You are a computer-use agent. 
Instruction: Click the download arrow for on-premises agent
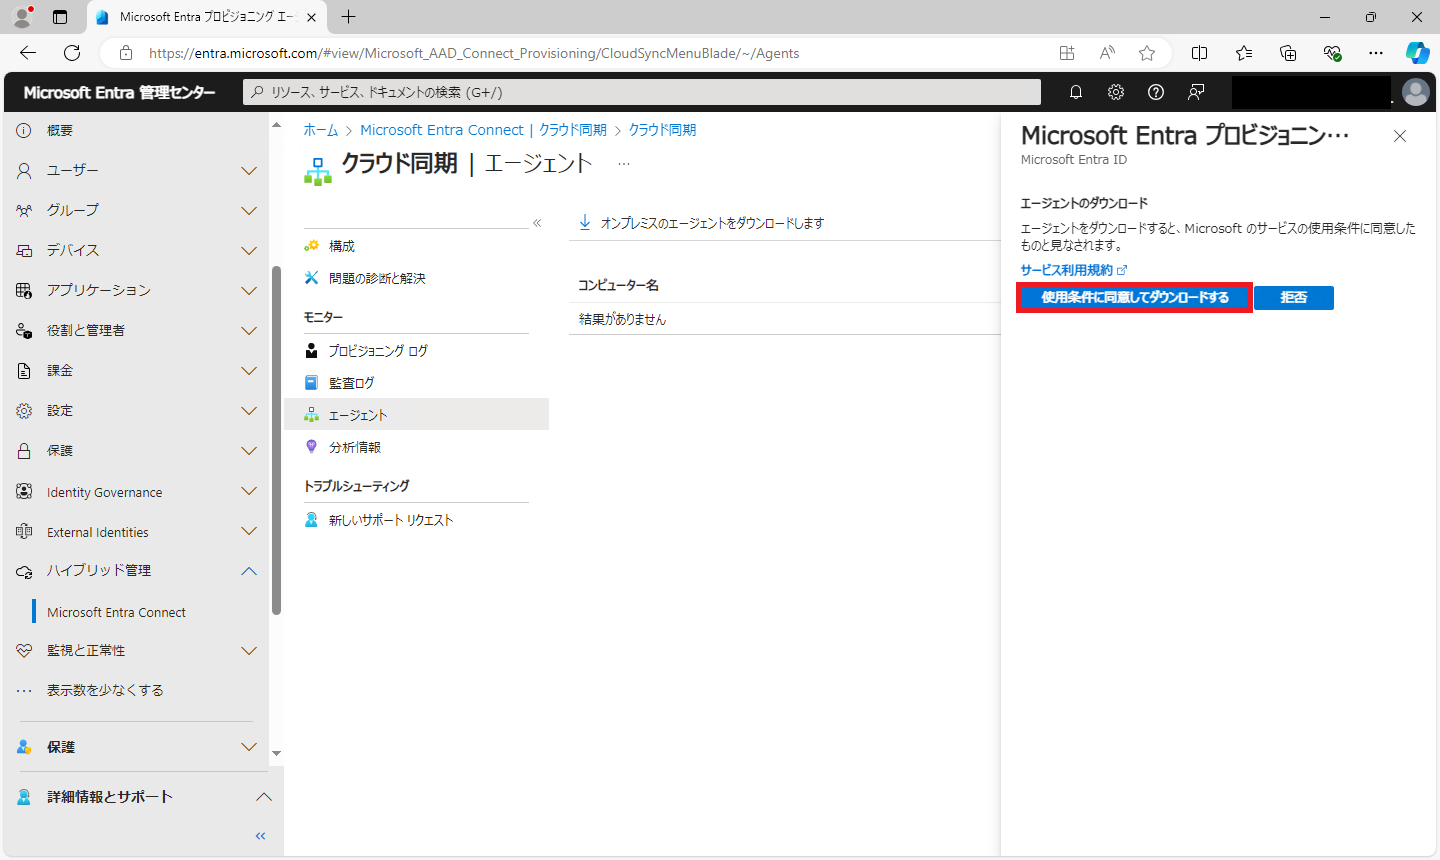[585, 222]
